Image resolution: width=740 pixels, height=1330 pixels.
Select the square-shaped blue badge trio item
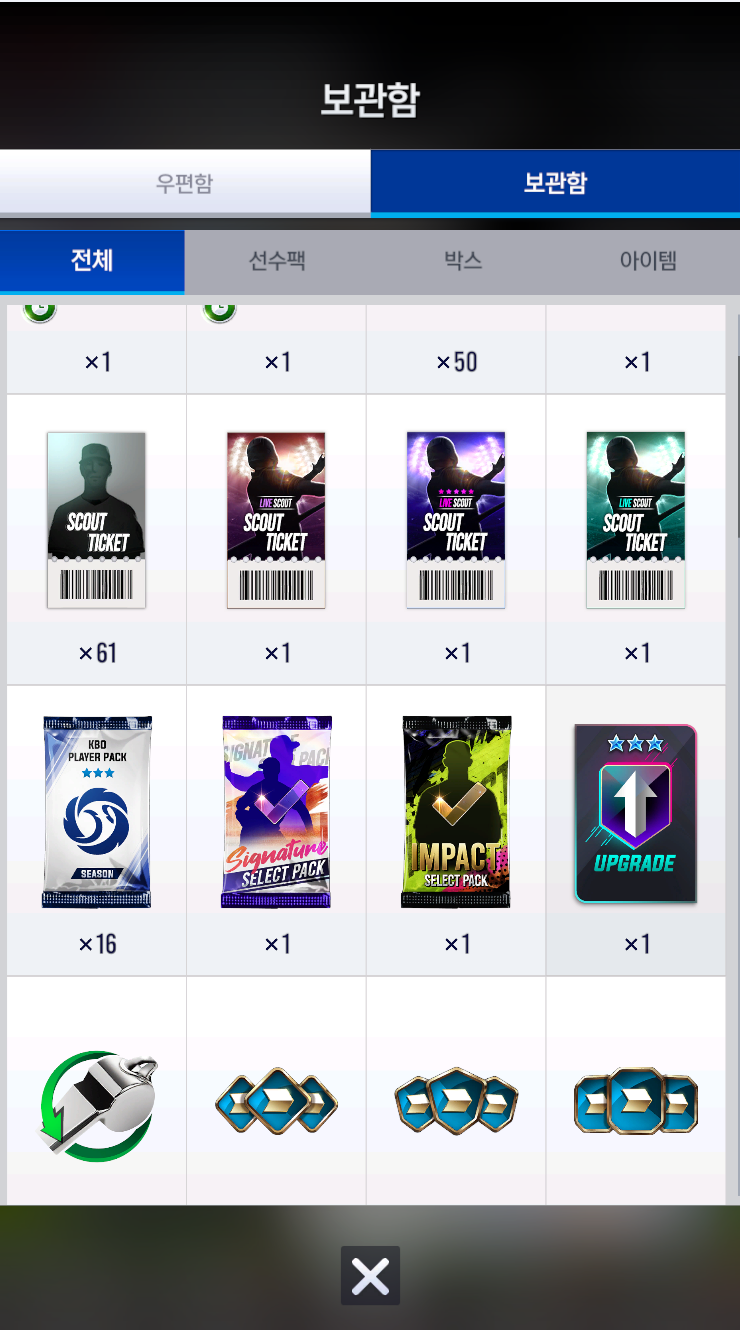636,1101
